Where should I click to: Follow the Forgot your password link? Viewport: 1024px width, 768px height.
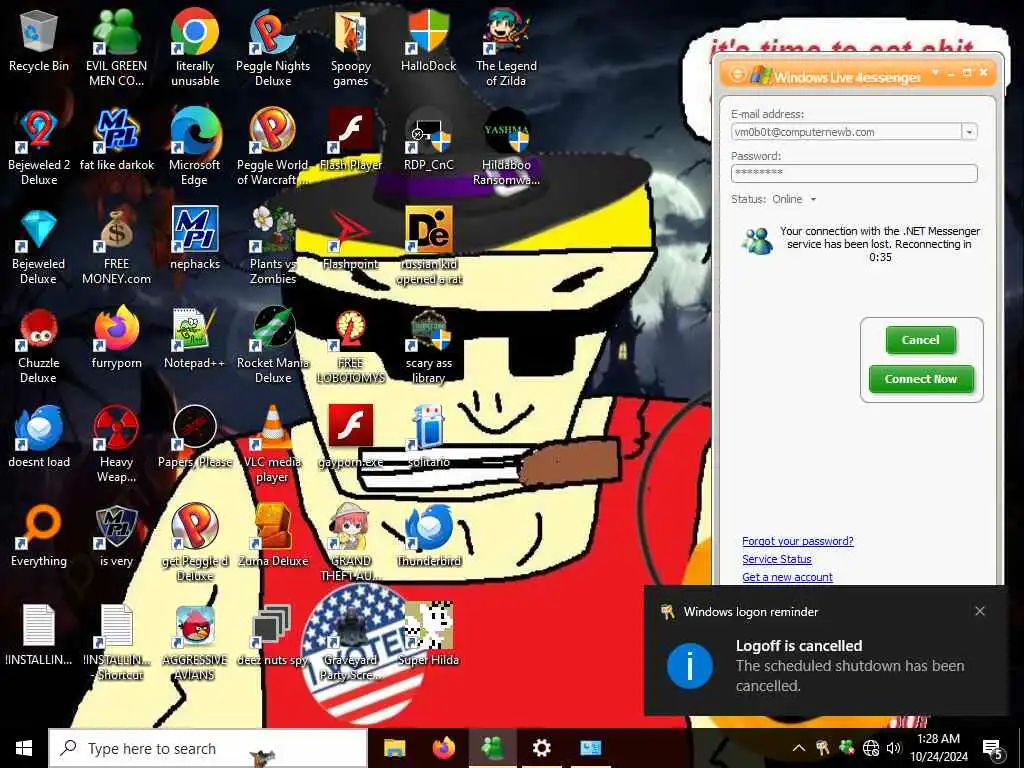797,541
